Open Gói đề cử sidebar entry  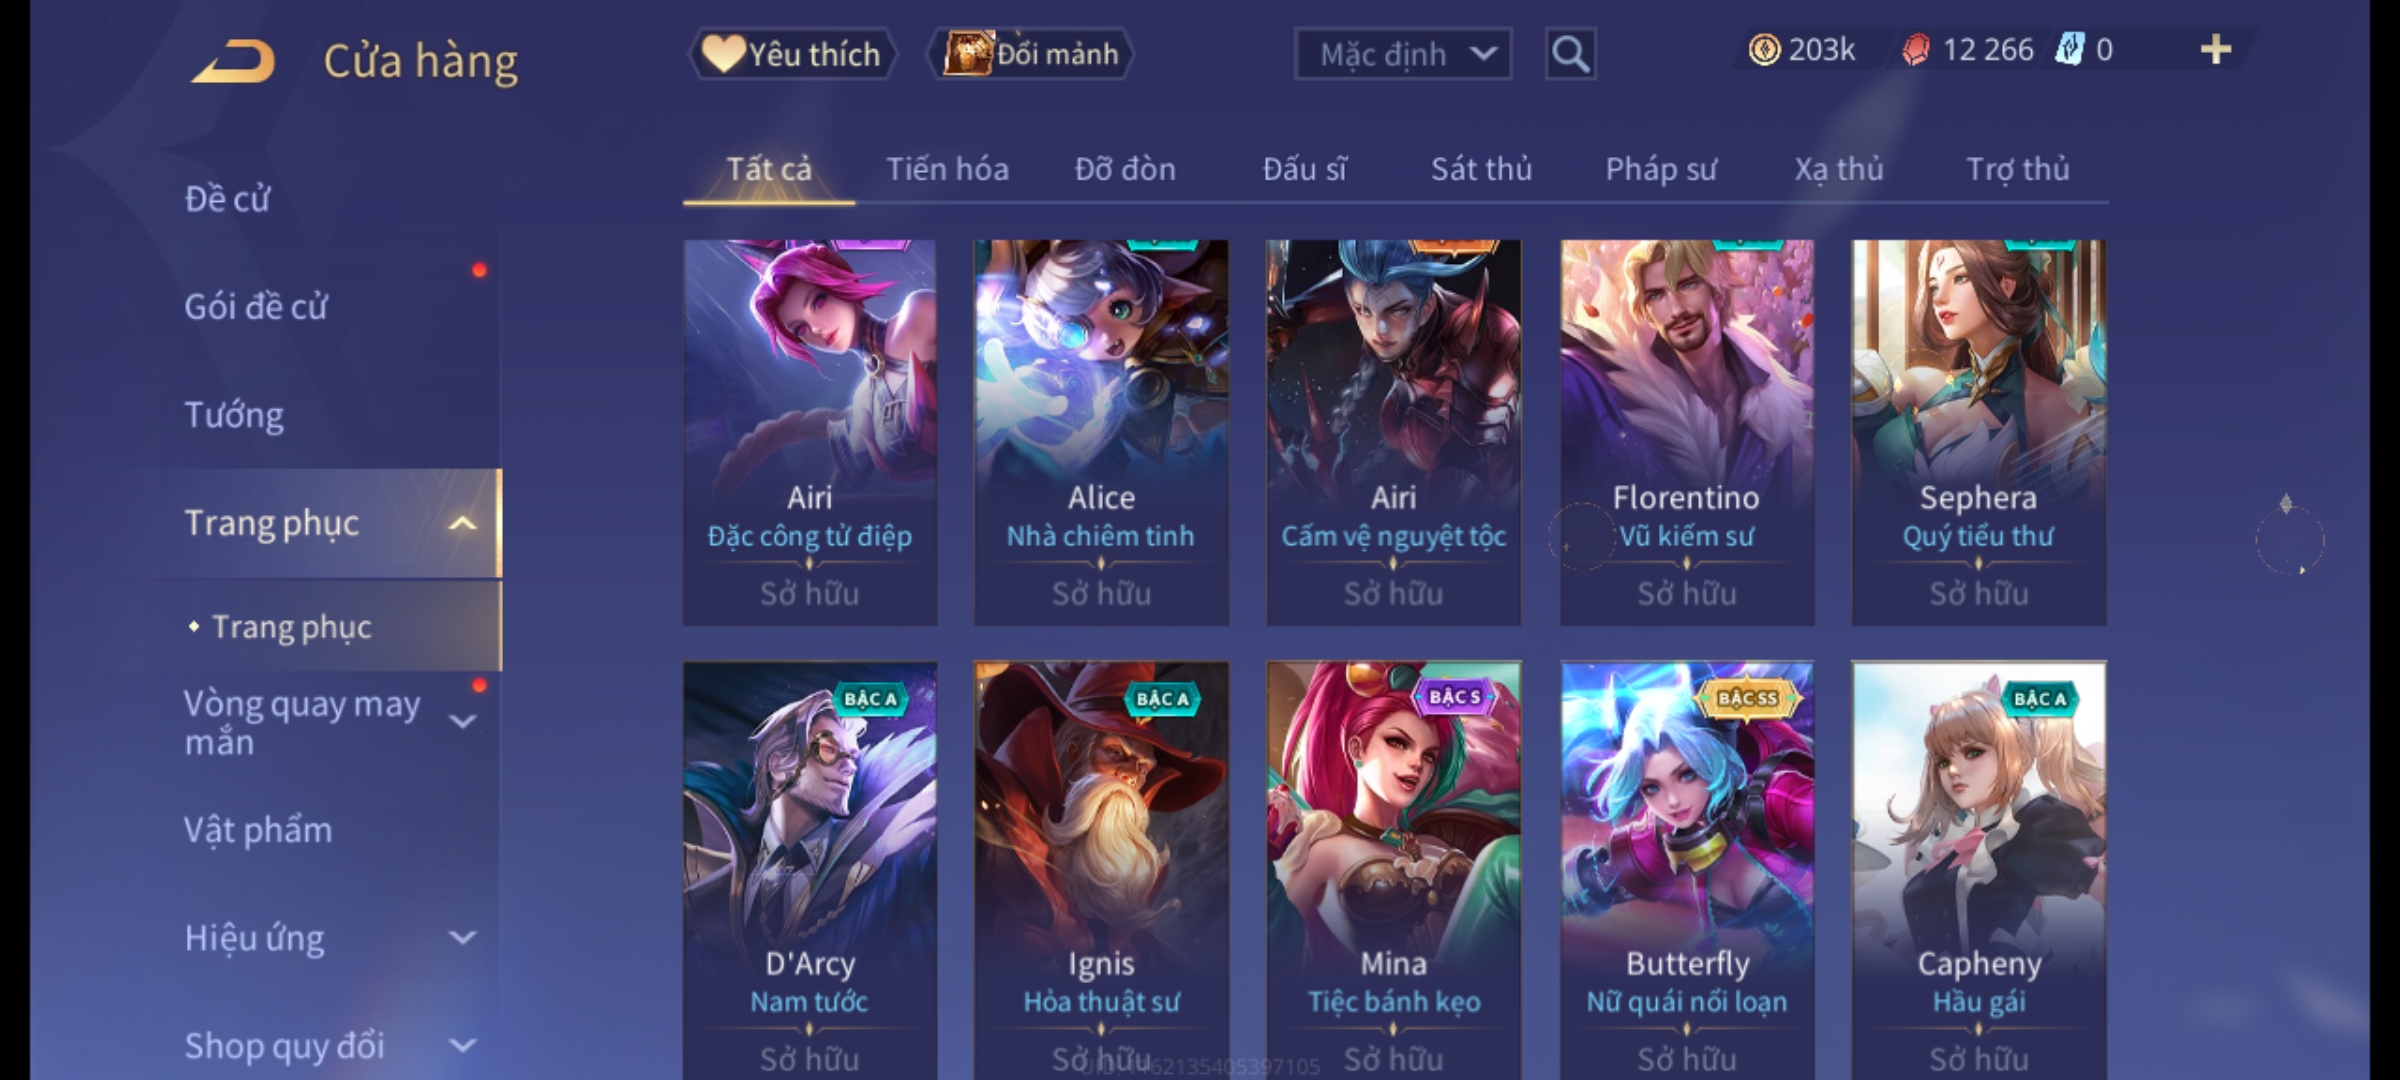pyautogui.click(x=255, y=306)
